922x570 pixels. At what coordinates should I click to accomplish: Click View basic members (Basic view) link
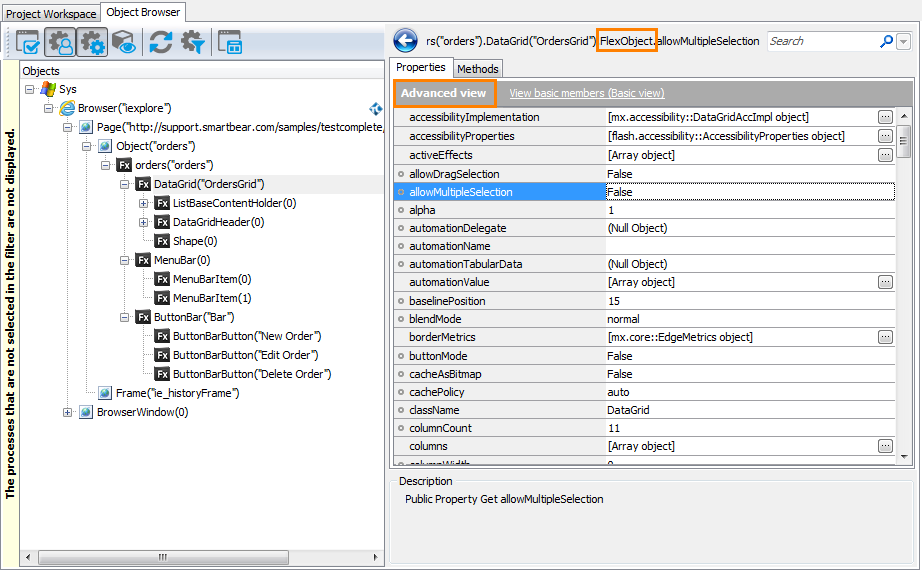pyautogui.click(x=586, y=93)
